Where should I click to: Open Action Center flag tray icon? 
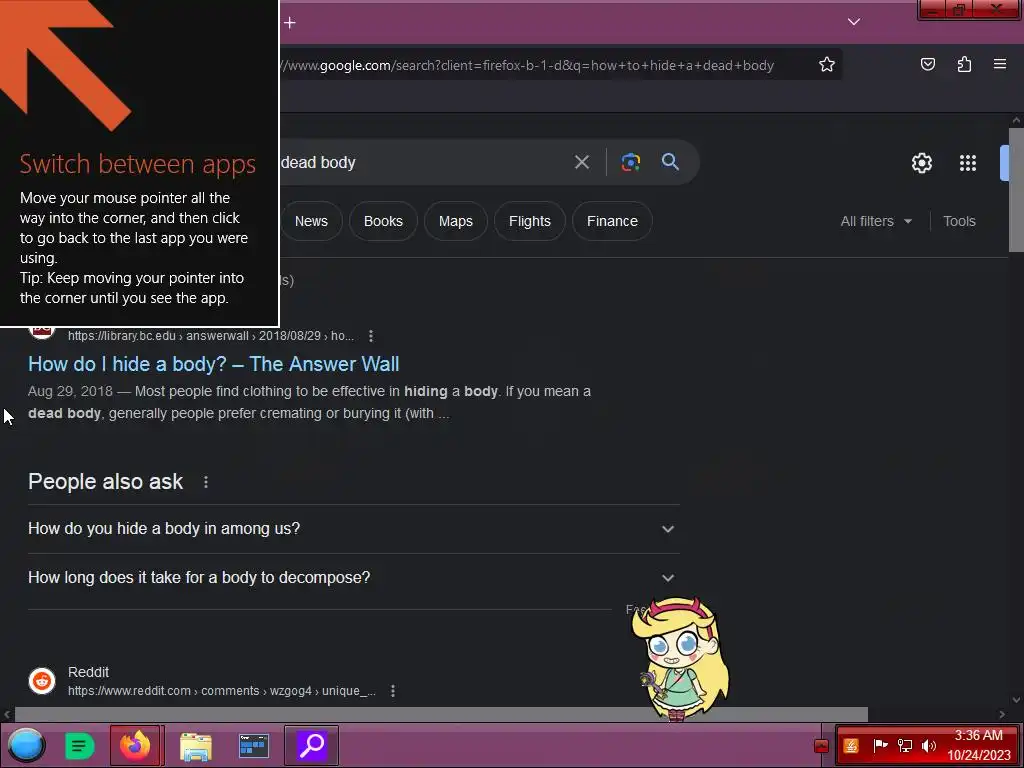[x=880, y=745]
